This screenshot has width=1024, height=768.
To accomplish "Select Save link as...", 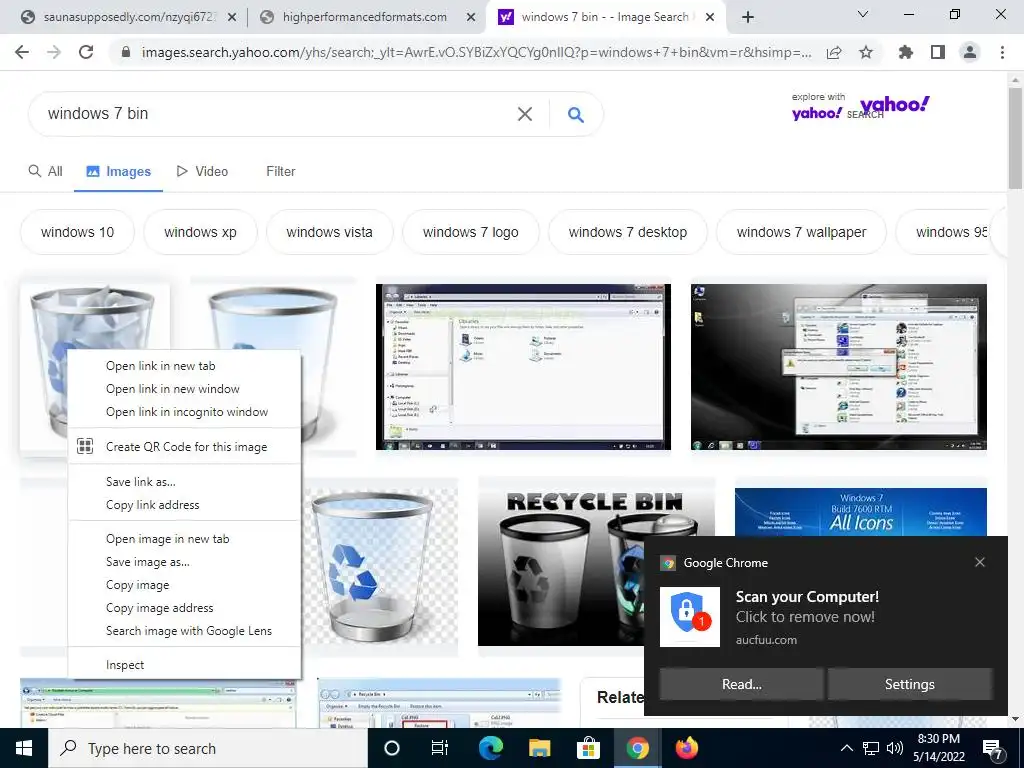I will pyautogui.click(x=184, y=482).
